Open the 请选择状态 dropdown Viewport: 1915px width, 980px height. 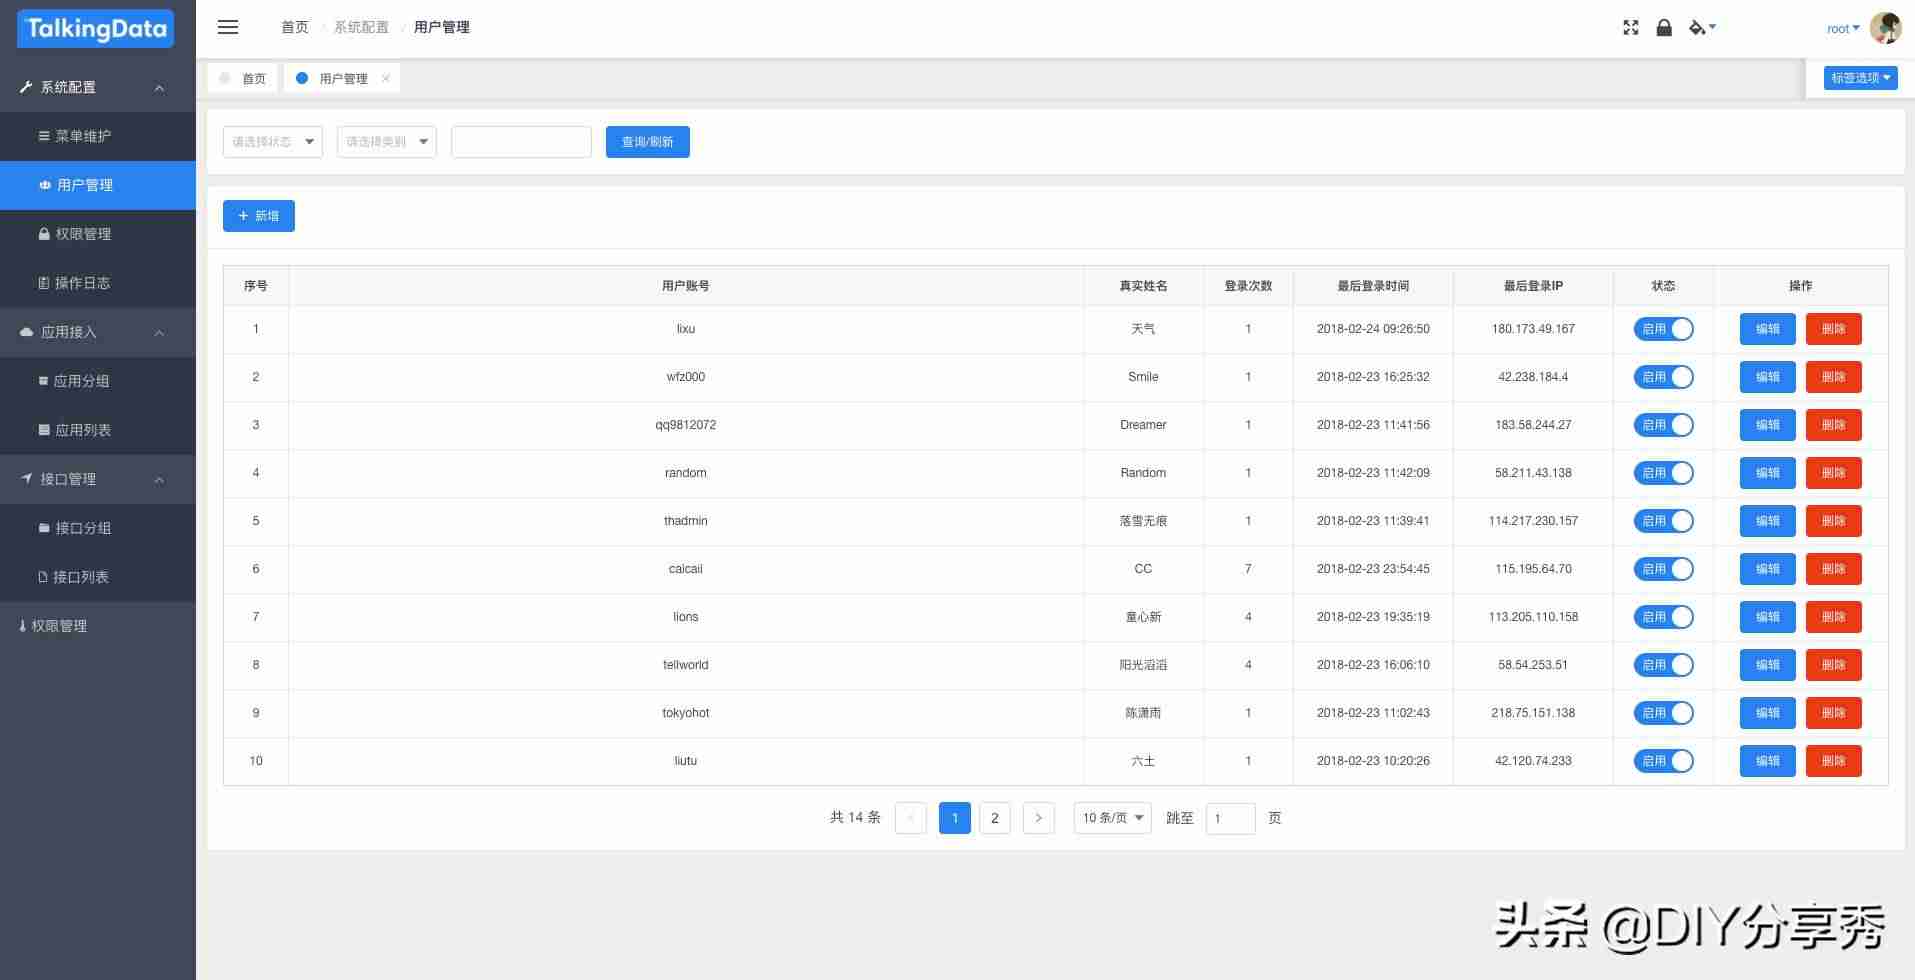(x=273, y=142)
